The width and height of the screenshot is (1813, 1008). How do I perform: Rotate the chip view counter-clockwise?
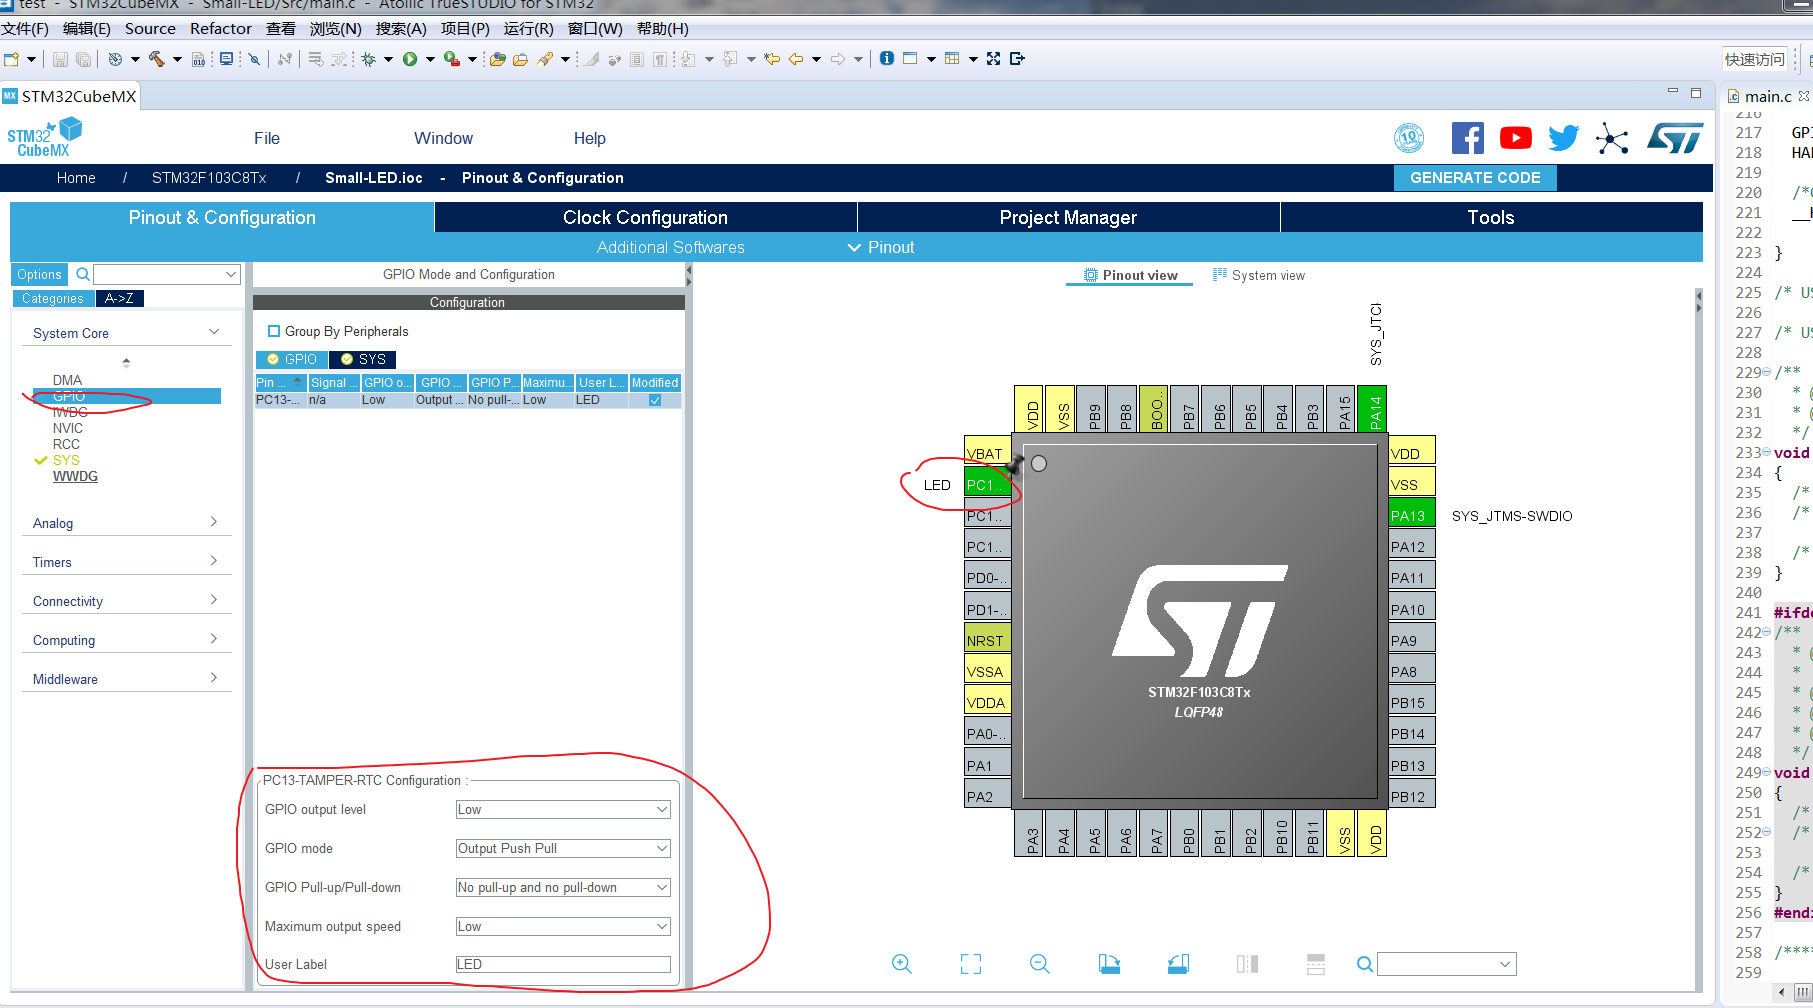click(1178, 964)
